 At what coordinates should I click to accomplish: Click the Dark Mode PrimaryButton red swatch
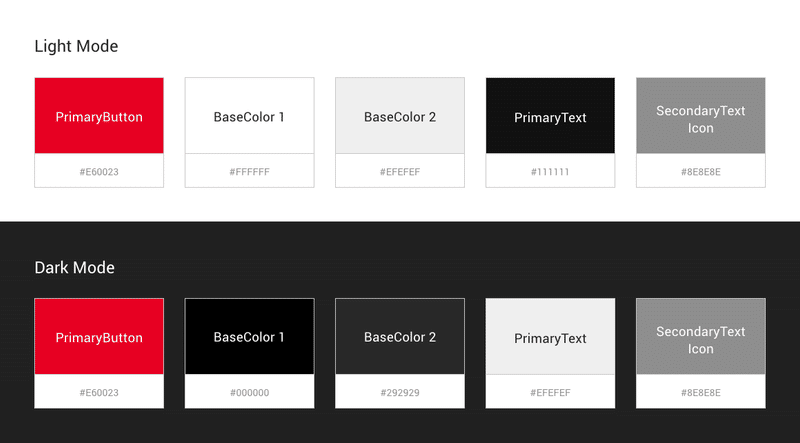click(99, 336)
